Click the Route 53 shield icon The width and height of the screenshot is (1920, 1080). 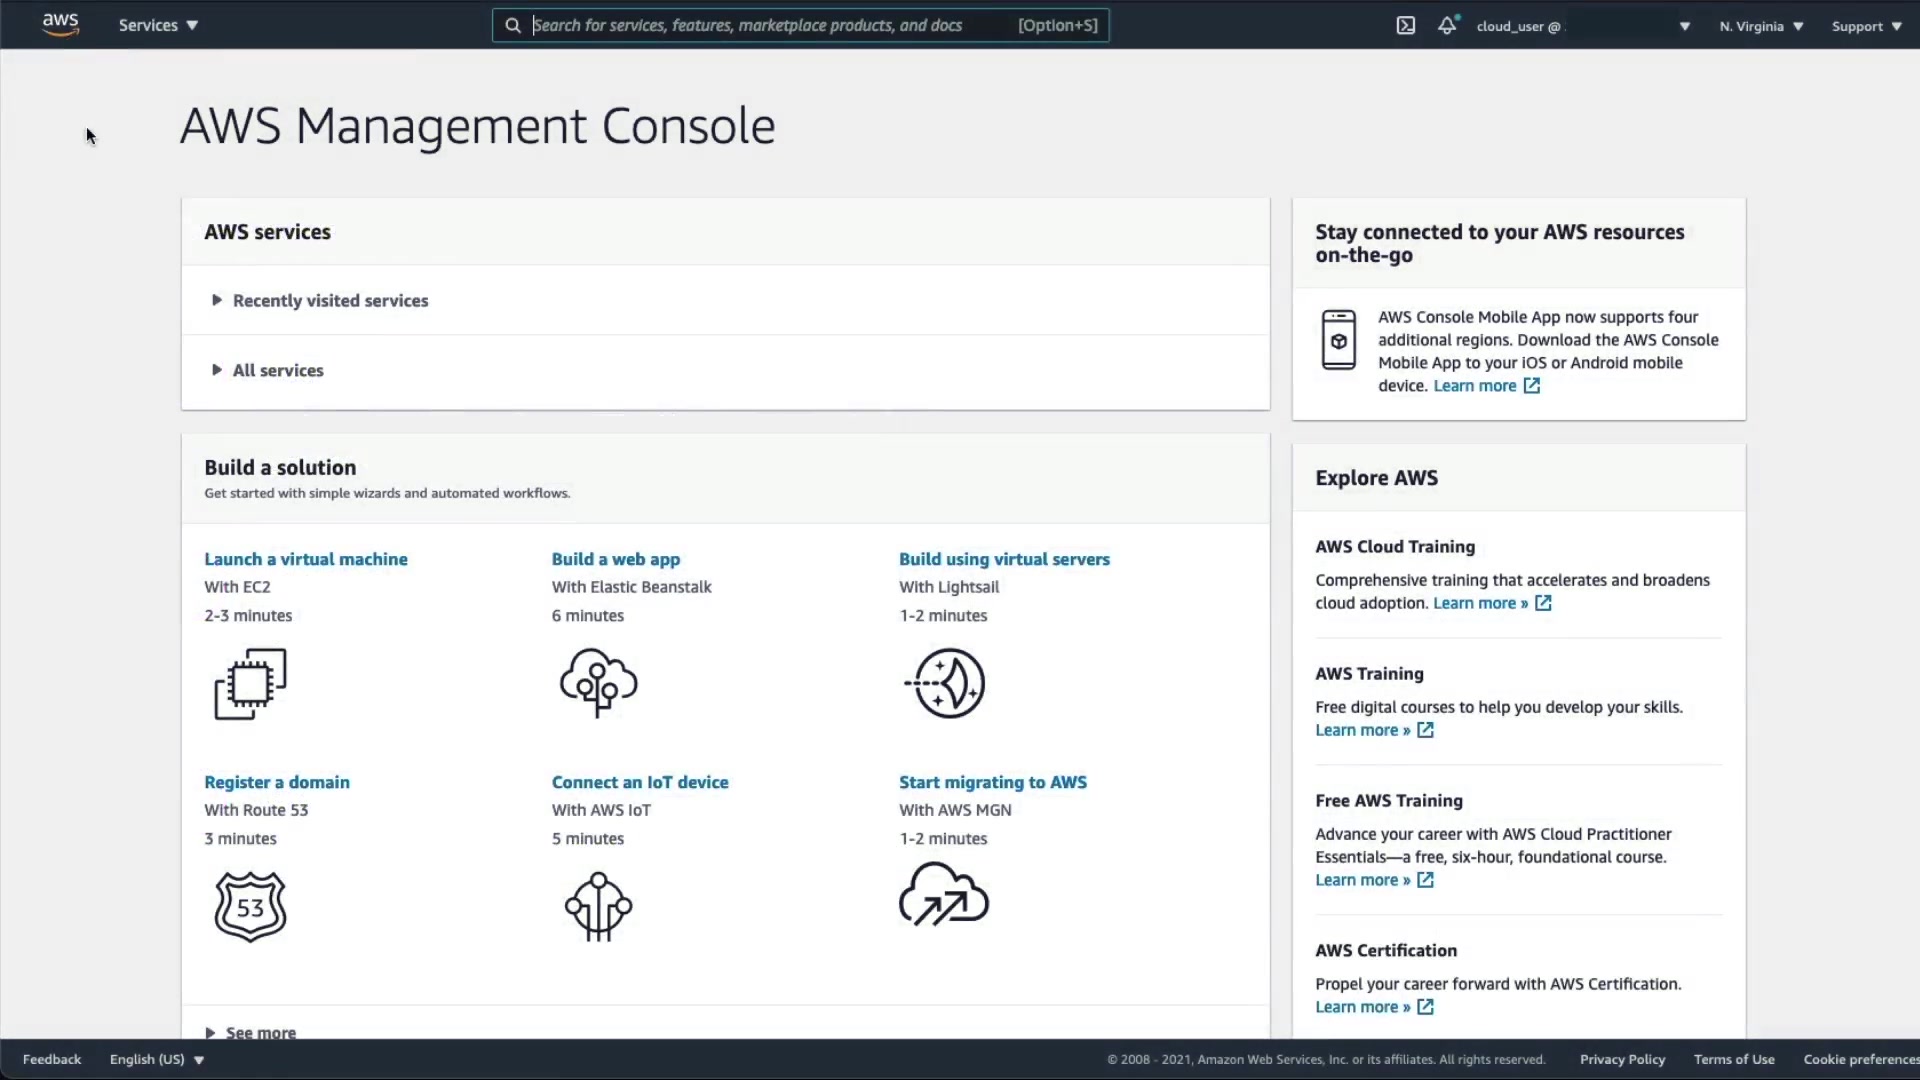coord(250,906)
